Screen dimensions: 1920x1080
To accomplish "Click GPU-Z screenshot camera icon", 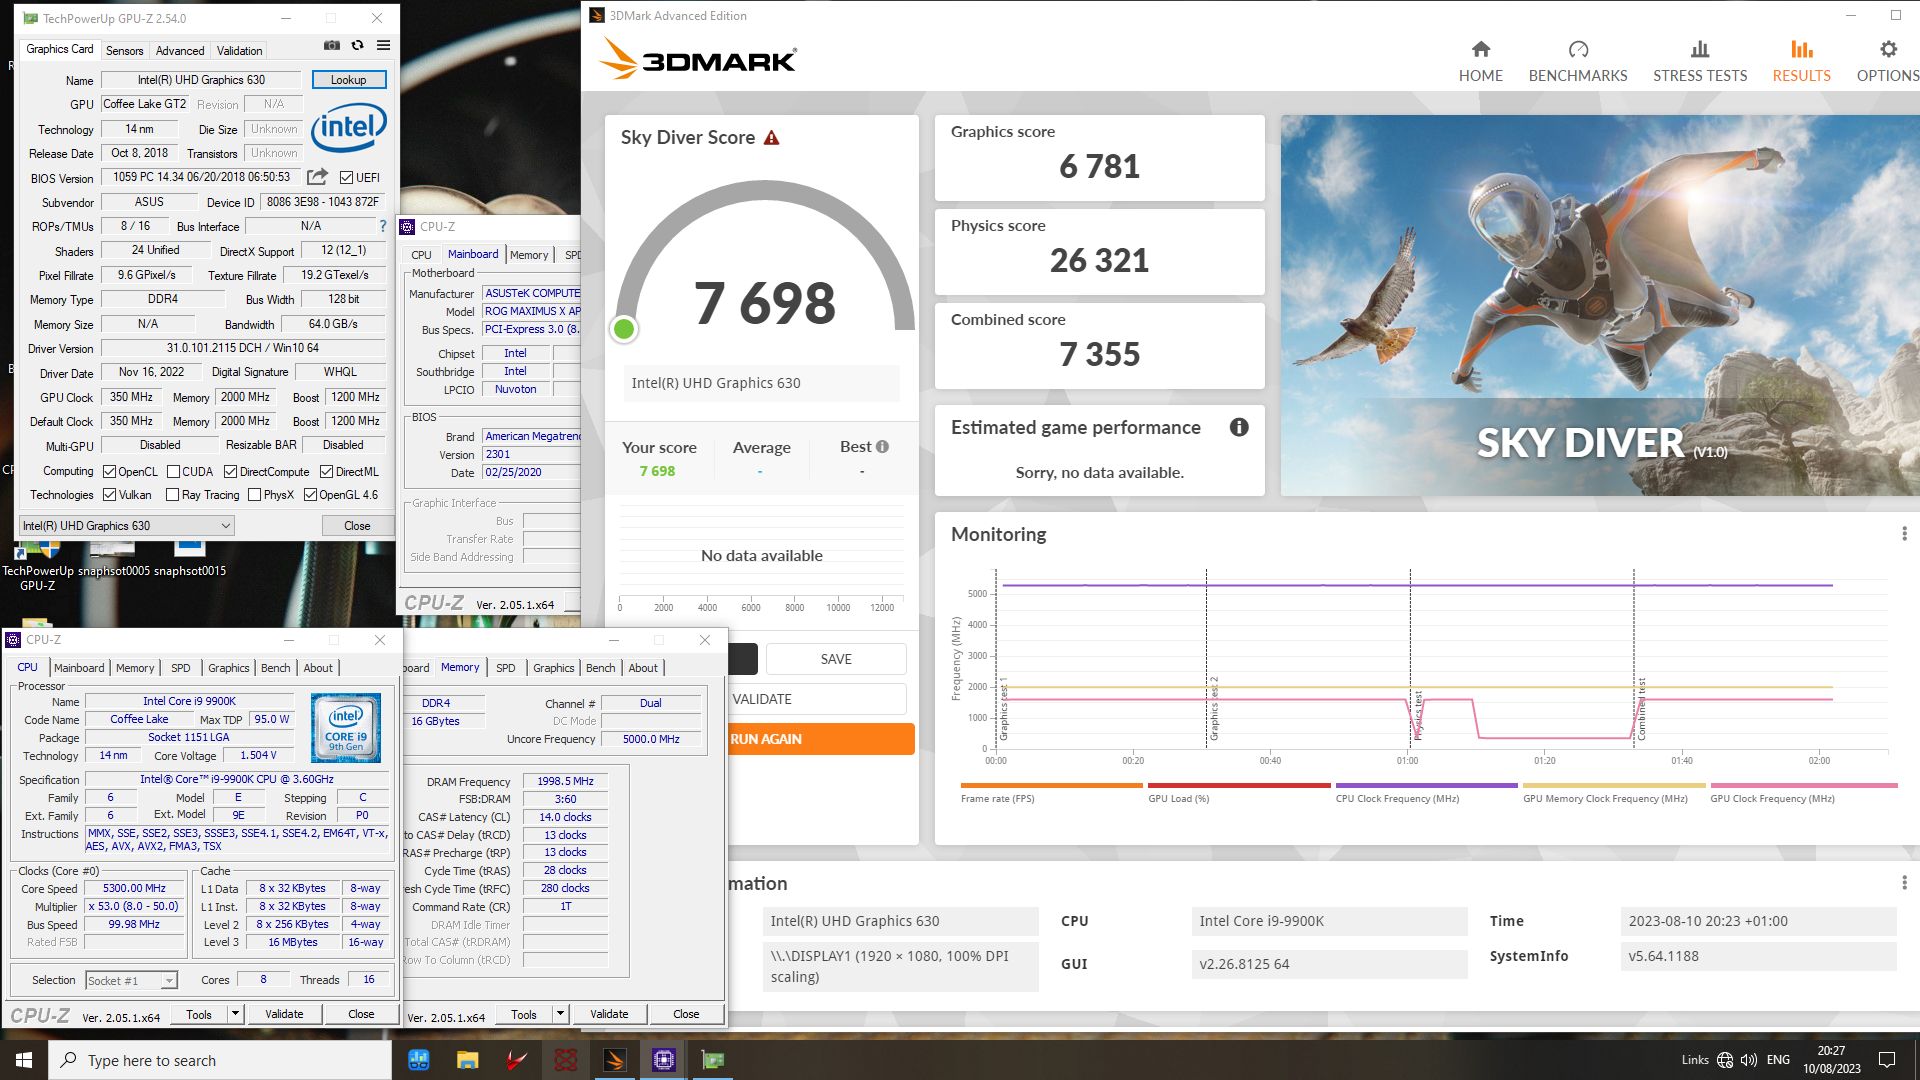I will click(331, 46).
